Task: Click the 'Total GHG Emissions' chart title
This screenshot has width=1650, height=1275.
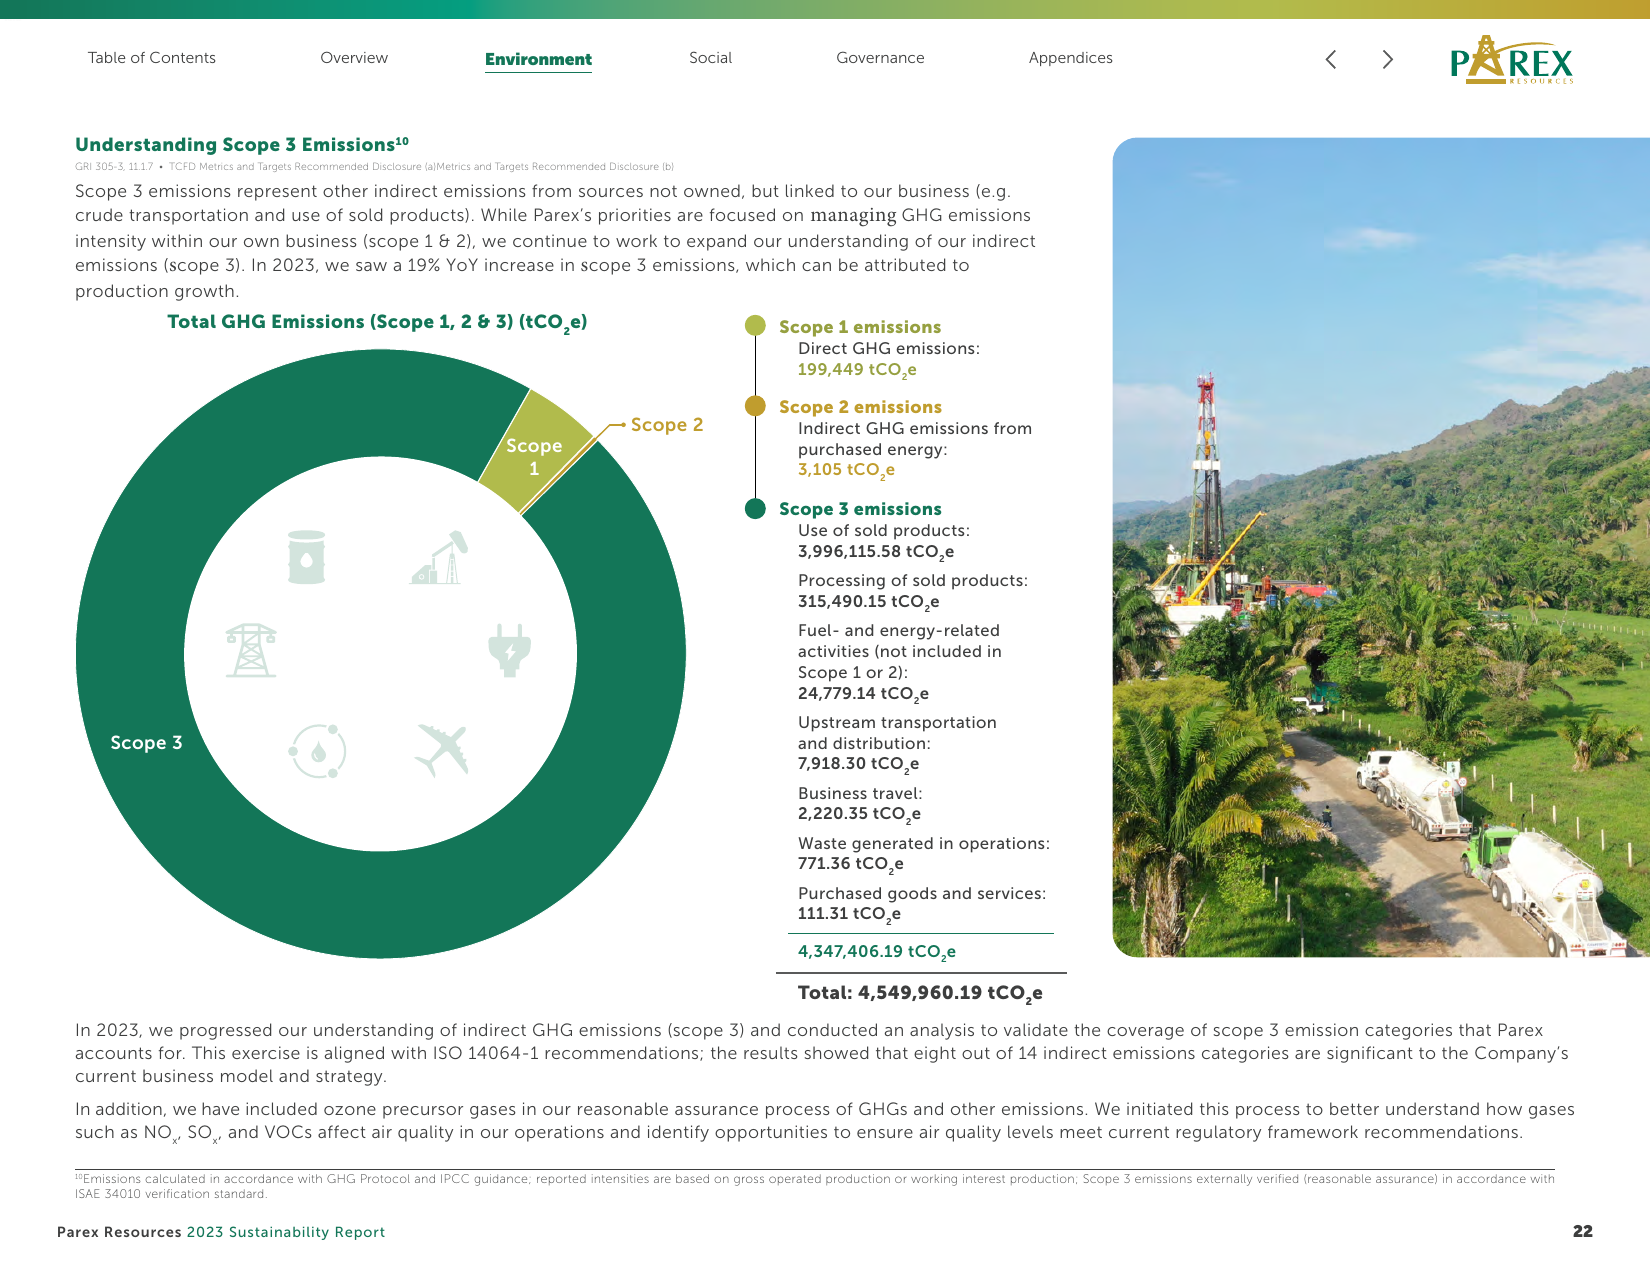Action: pyautogui.click(x=377, y=323)
